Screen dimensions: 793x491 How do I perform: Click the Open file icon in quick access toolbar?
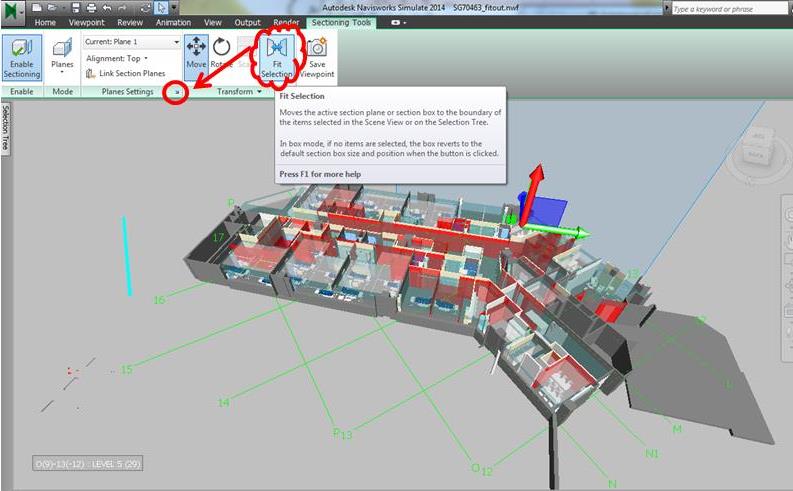[53, 8]
